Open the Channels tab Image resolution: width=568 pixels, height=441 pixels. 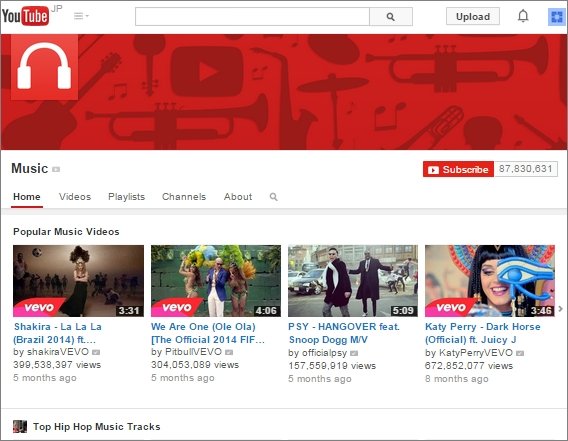pyautogui.click(x=184, y=197)
